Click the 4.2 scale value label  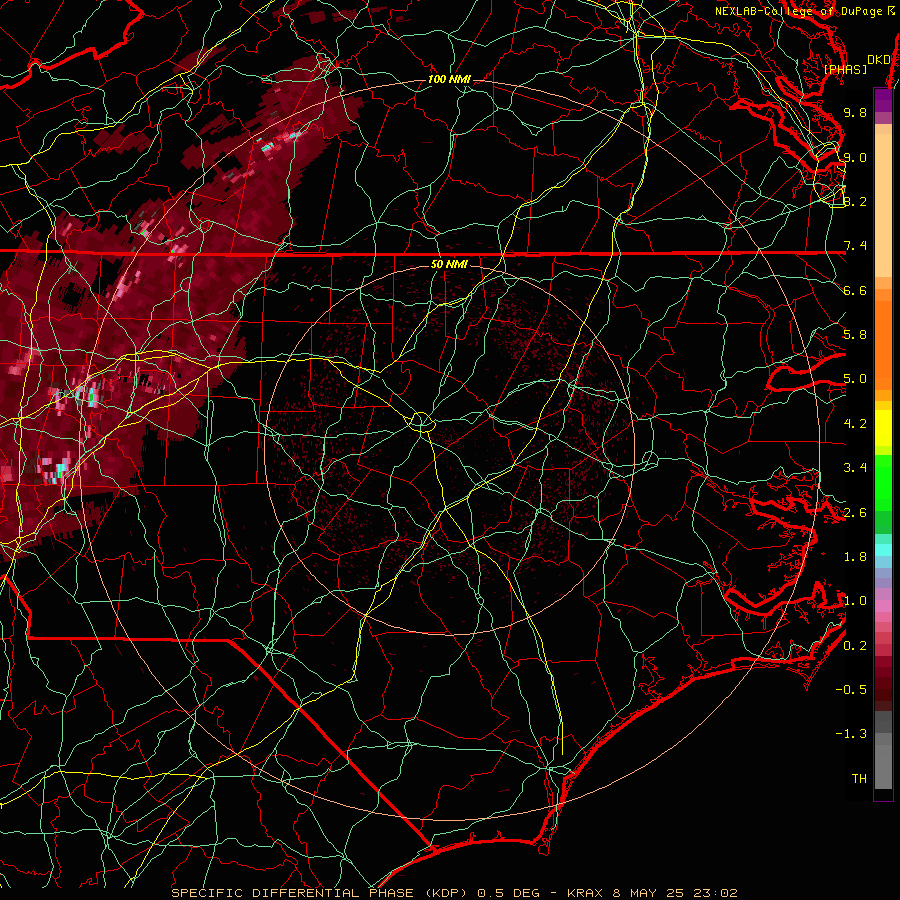pyautogui.click(x=855, y=424)
